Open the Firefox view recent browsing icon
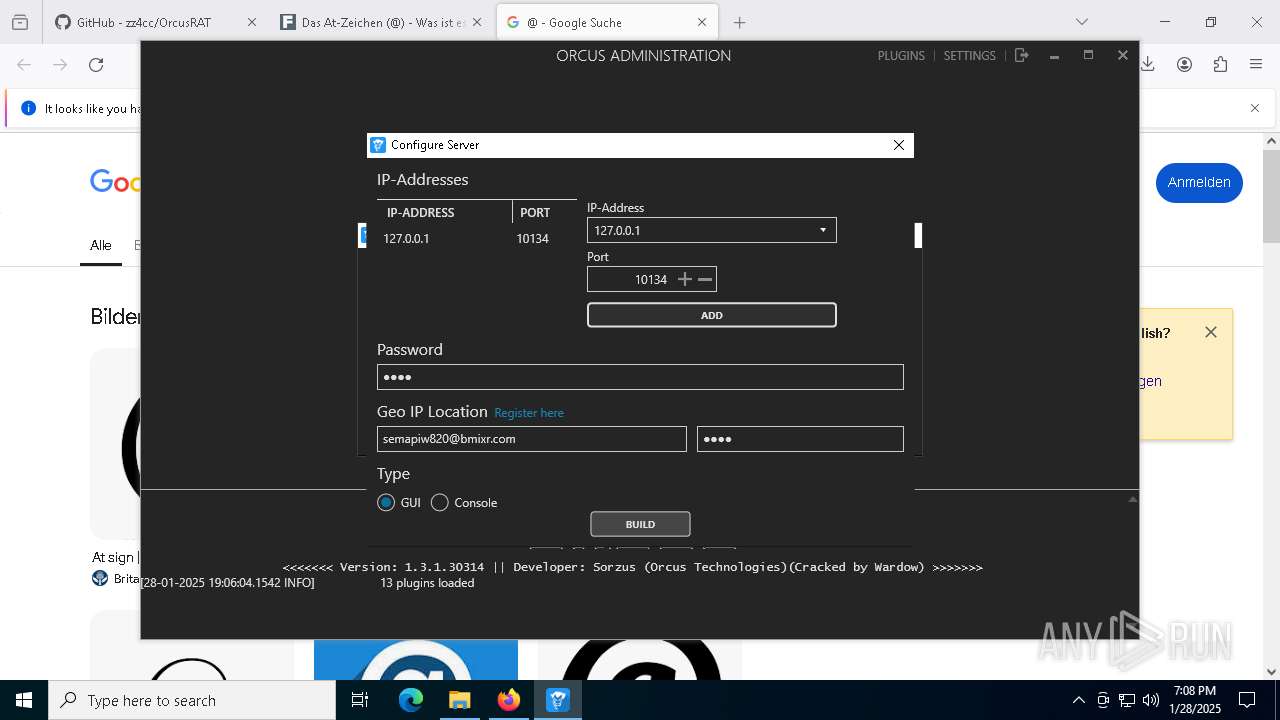The height and width of the screenshot is (720, 1280). (x=20, y=22)
